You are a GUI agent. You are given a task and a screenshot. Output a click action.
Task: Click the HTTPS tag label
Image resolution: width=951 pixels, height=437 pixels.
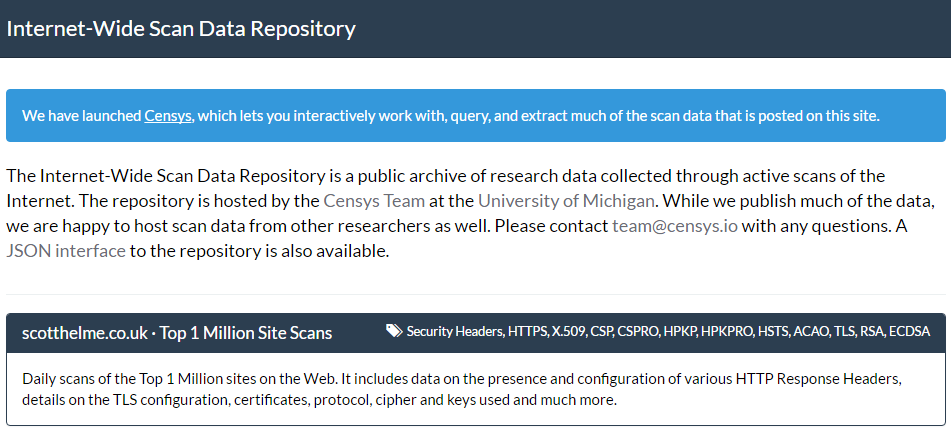click(527, 331)
